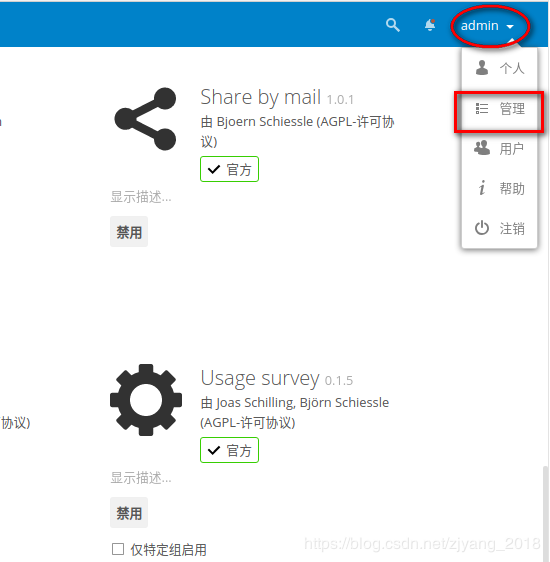550x562 pixels.
Task: Click the vertical scrollbar on the right
Action: click(x=545, y=513)
